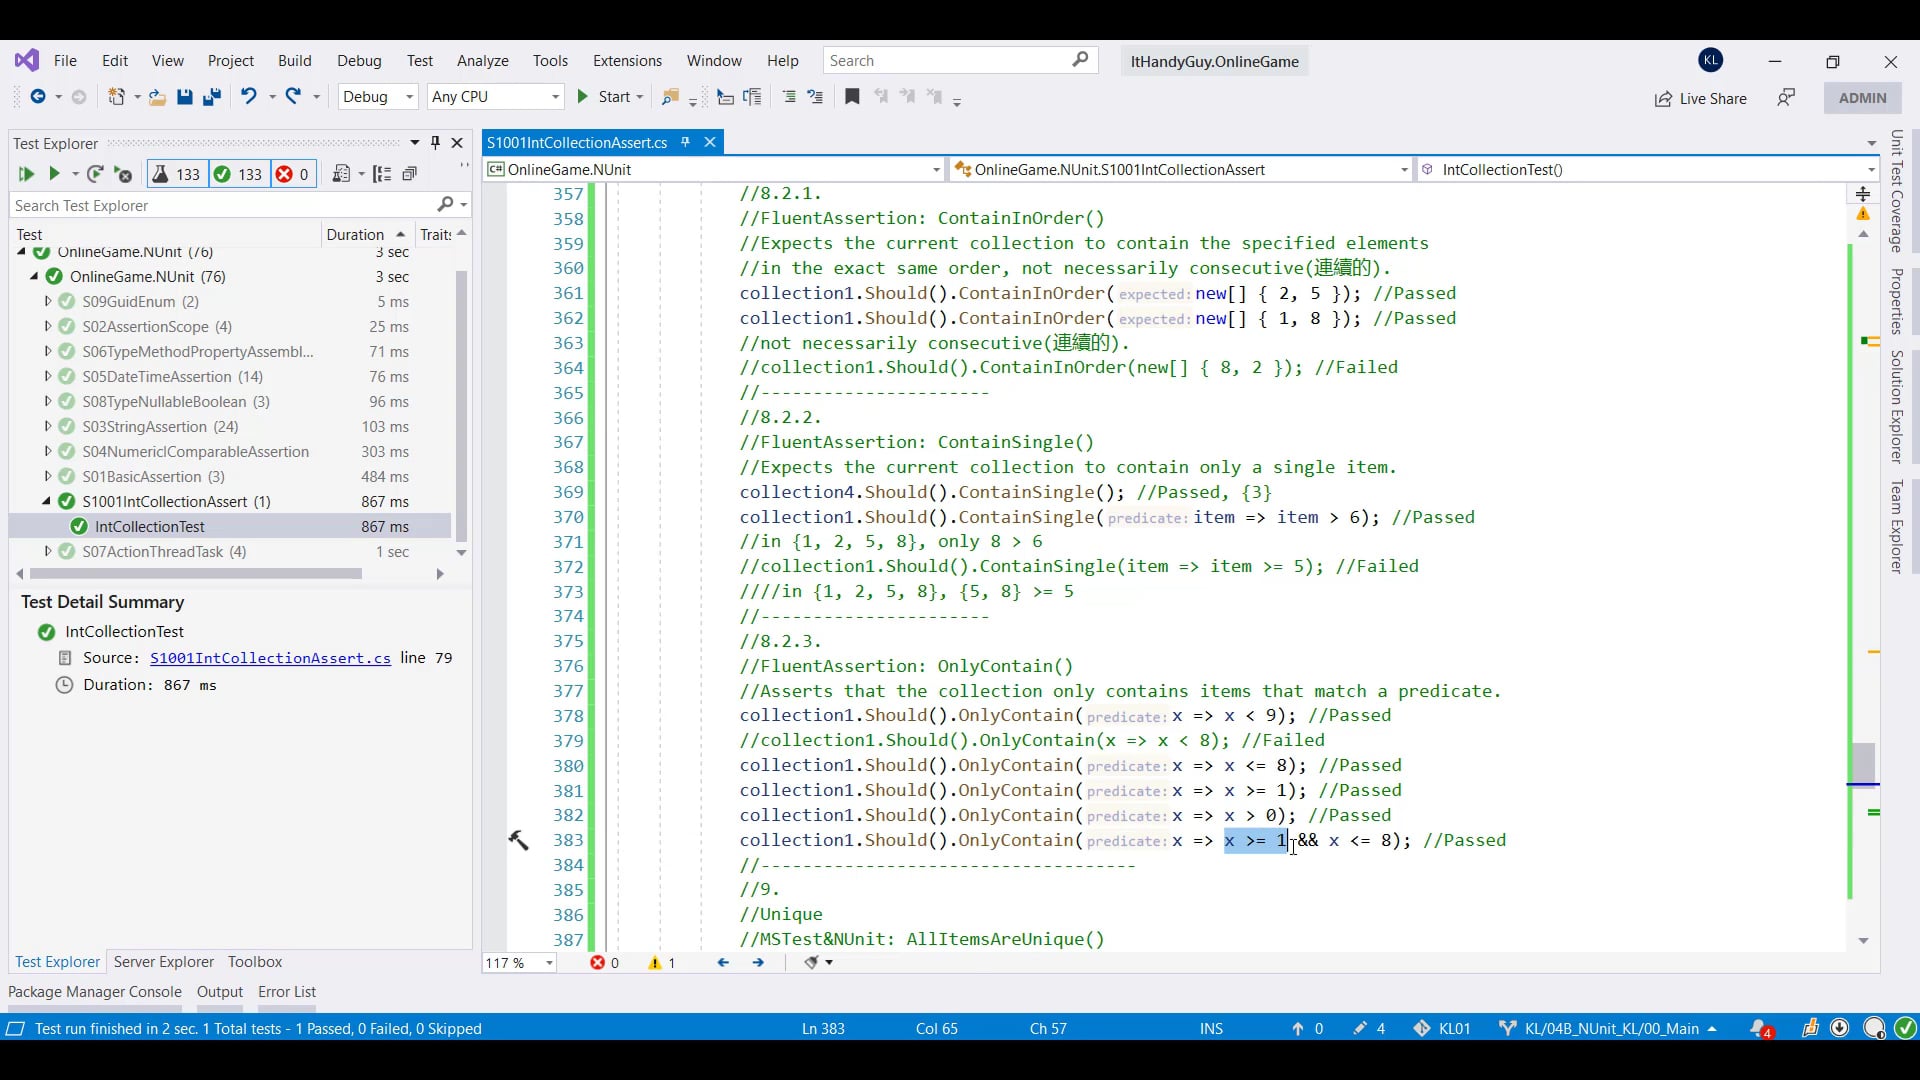Toggle the passed tests filter showing 133
Viewport: 1920px width, 1080px height.
point(238,174)
